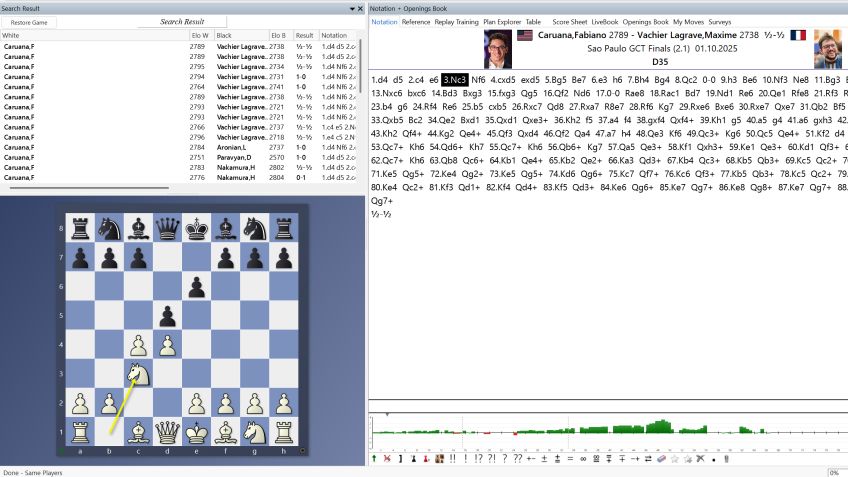Click the equals '=' evaluation symbol
Image resolution: width=848 pixels, height=477 pixels.
pyautogui.click(x=570, y=458)
